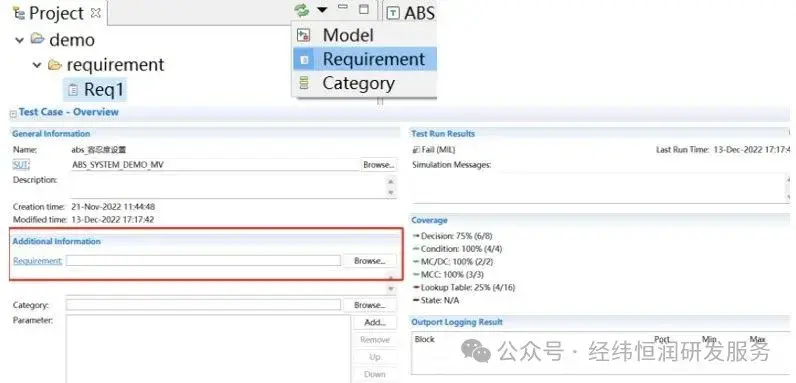Minimize the Project panel
Image resolution: width=796 pixels, height=383 pixels.
click(x=343, y=7)
